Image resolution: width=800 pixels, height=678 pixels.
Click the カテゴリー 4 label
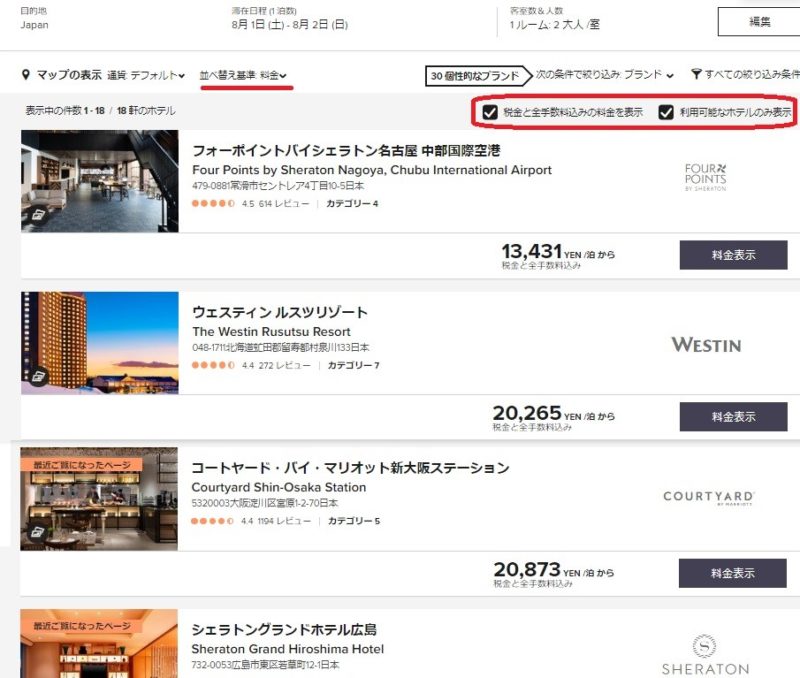[x=352, y=204]
